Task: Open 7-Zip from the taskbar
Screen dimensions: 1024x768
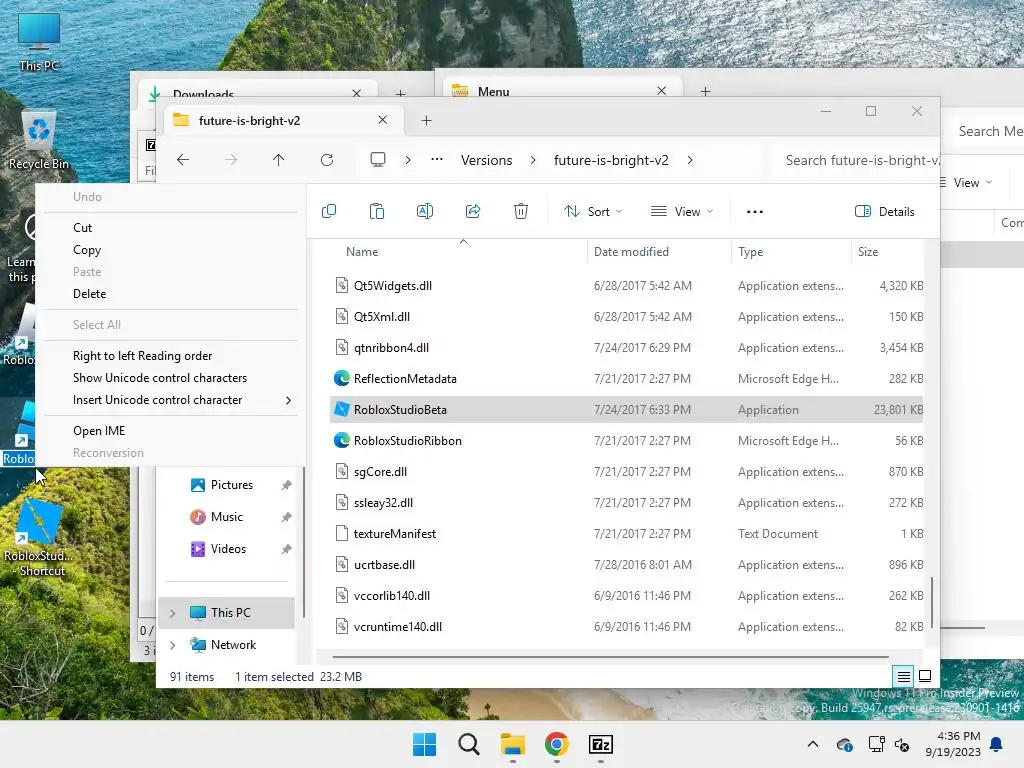Action: click(601, 744)
